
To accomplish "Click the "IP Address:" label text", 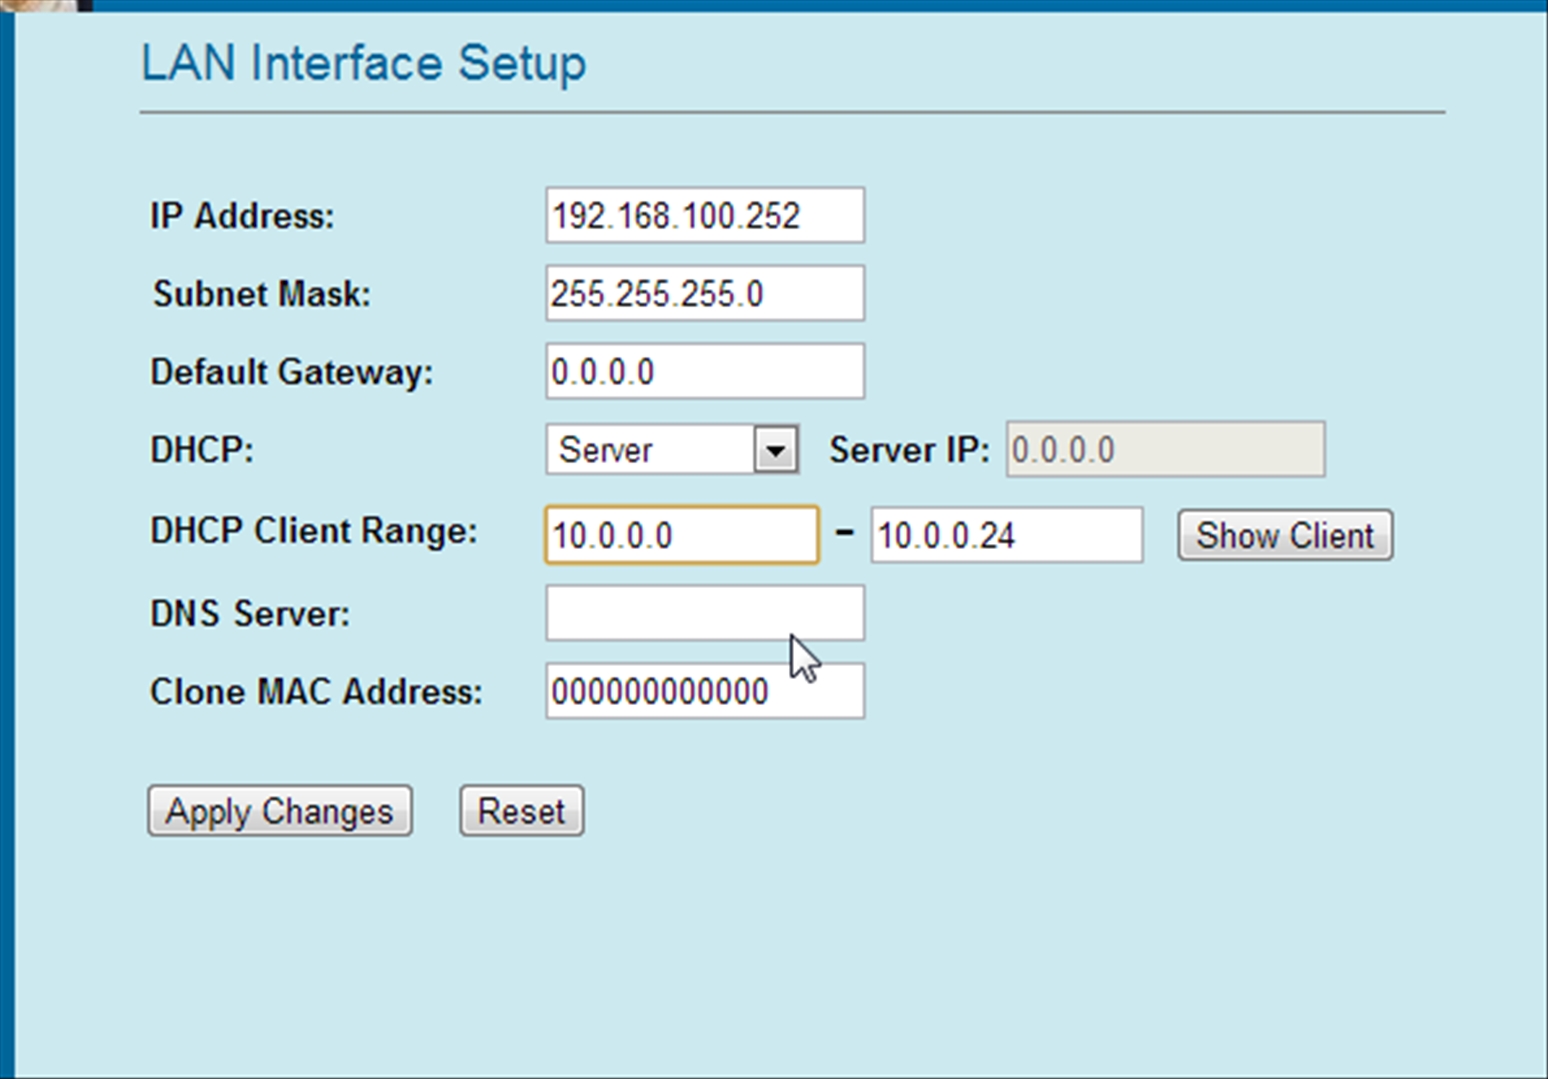I will pos(242,216).
